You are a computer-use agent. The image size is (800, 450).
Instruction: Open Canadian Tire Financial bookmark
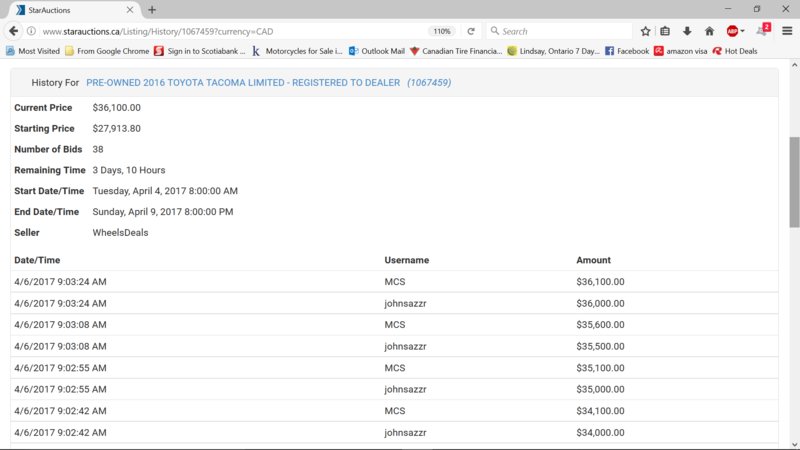pos(456,51)
